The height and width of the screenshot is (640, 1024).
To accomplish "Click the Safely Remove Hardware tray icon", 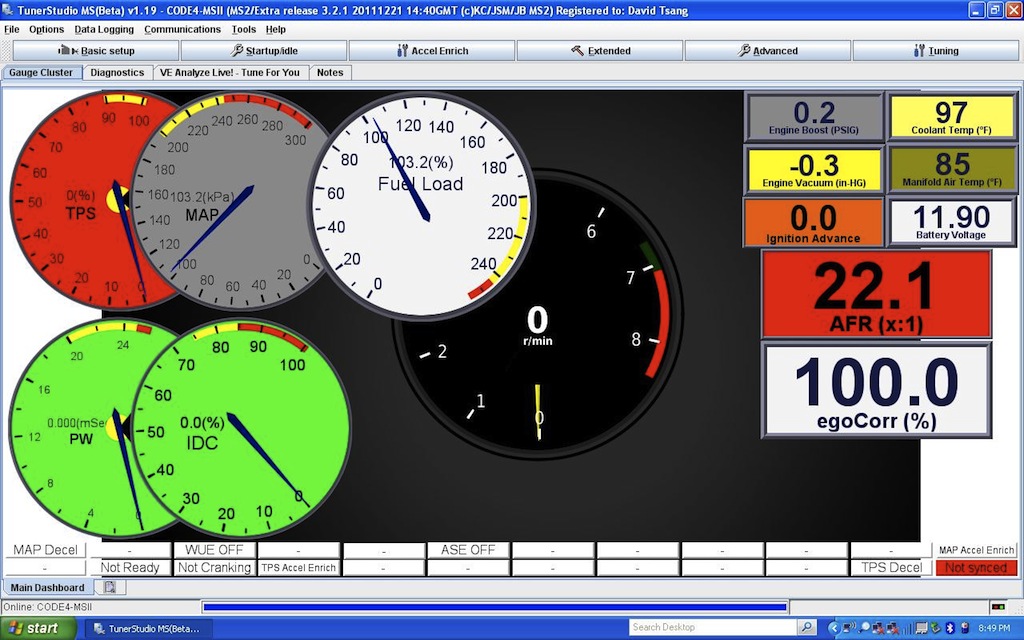I will 936,628.
